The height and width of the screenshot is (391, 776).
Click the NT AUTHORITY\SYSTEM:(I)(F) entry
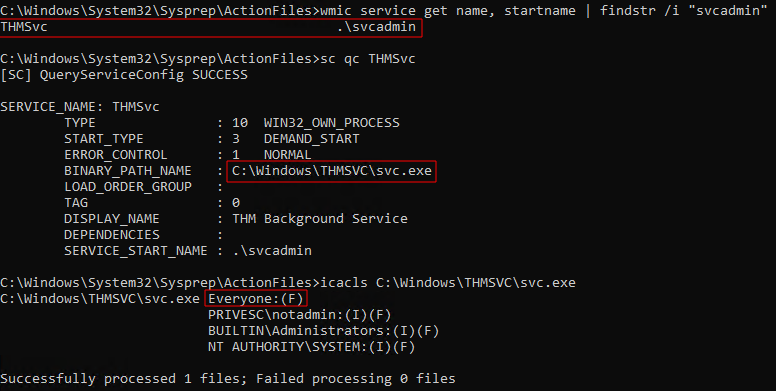[311, 347]
